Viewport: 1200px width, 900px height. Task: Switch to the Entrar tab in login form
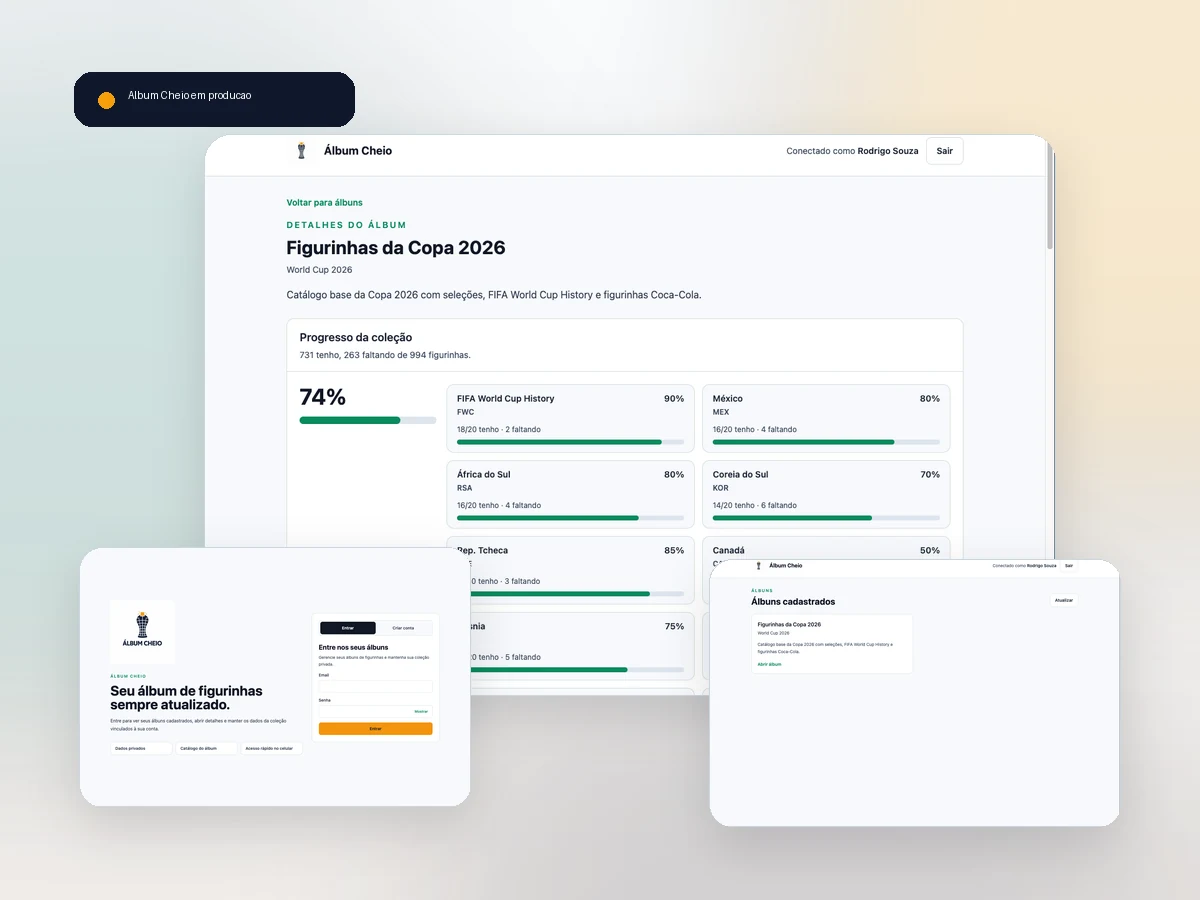click(x=347, y=628)
